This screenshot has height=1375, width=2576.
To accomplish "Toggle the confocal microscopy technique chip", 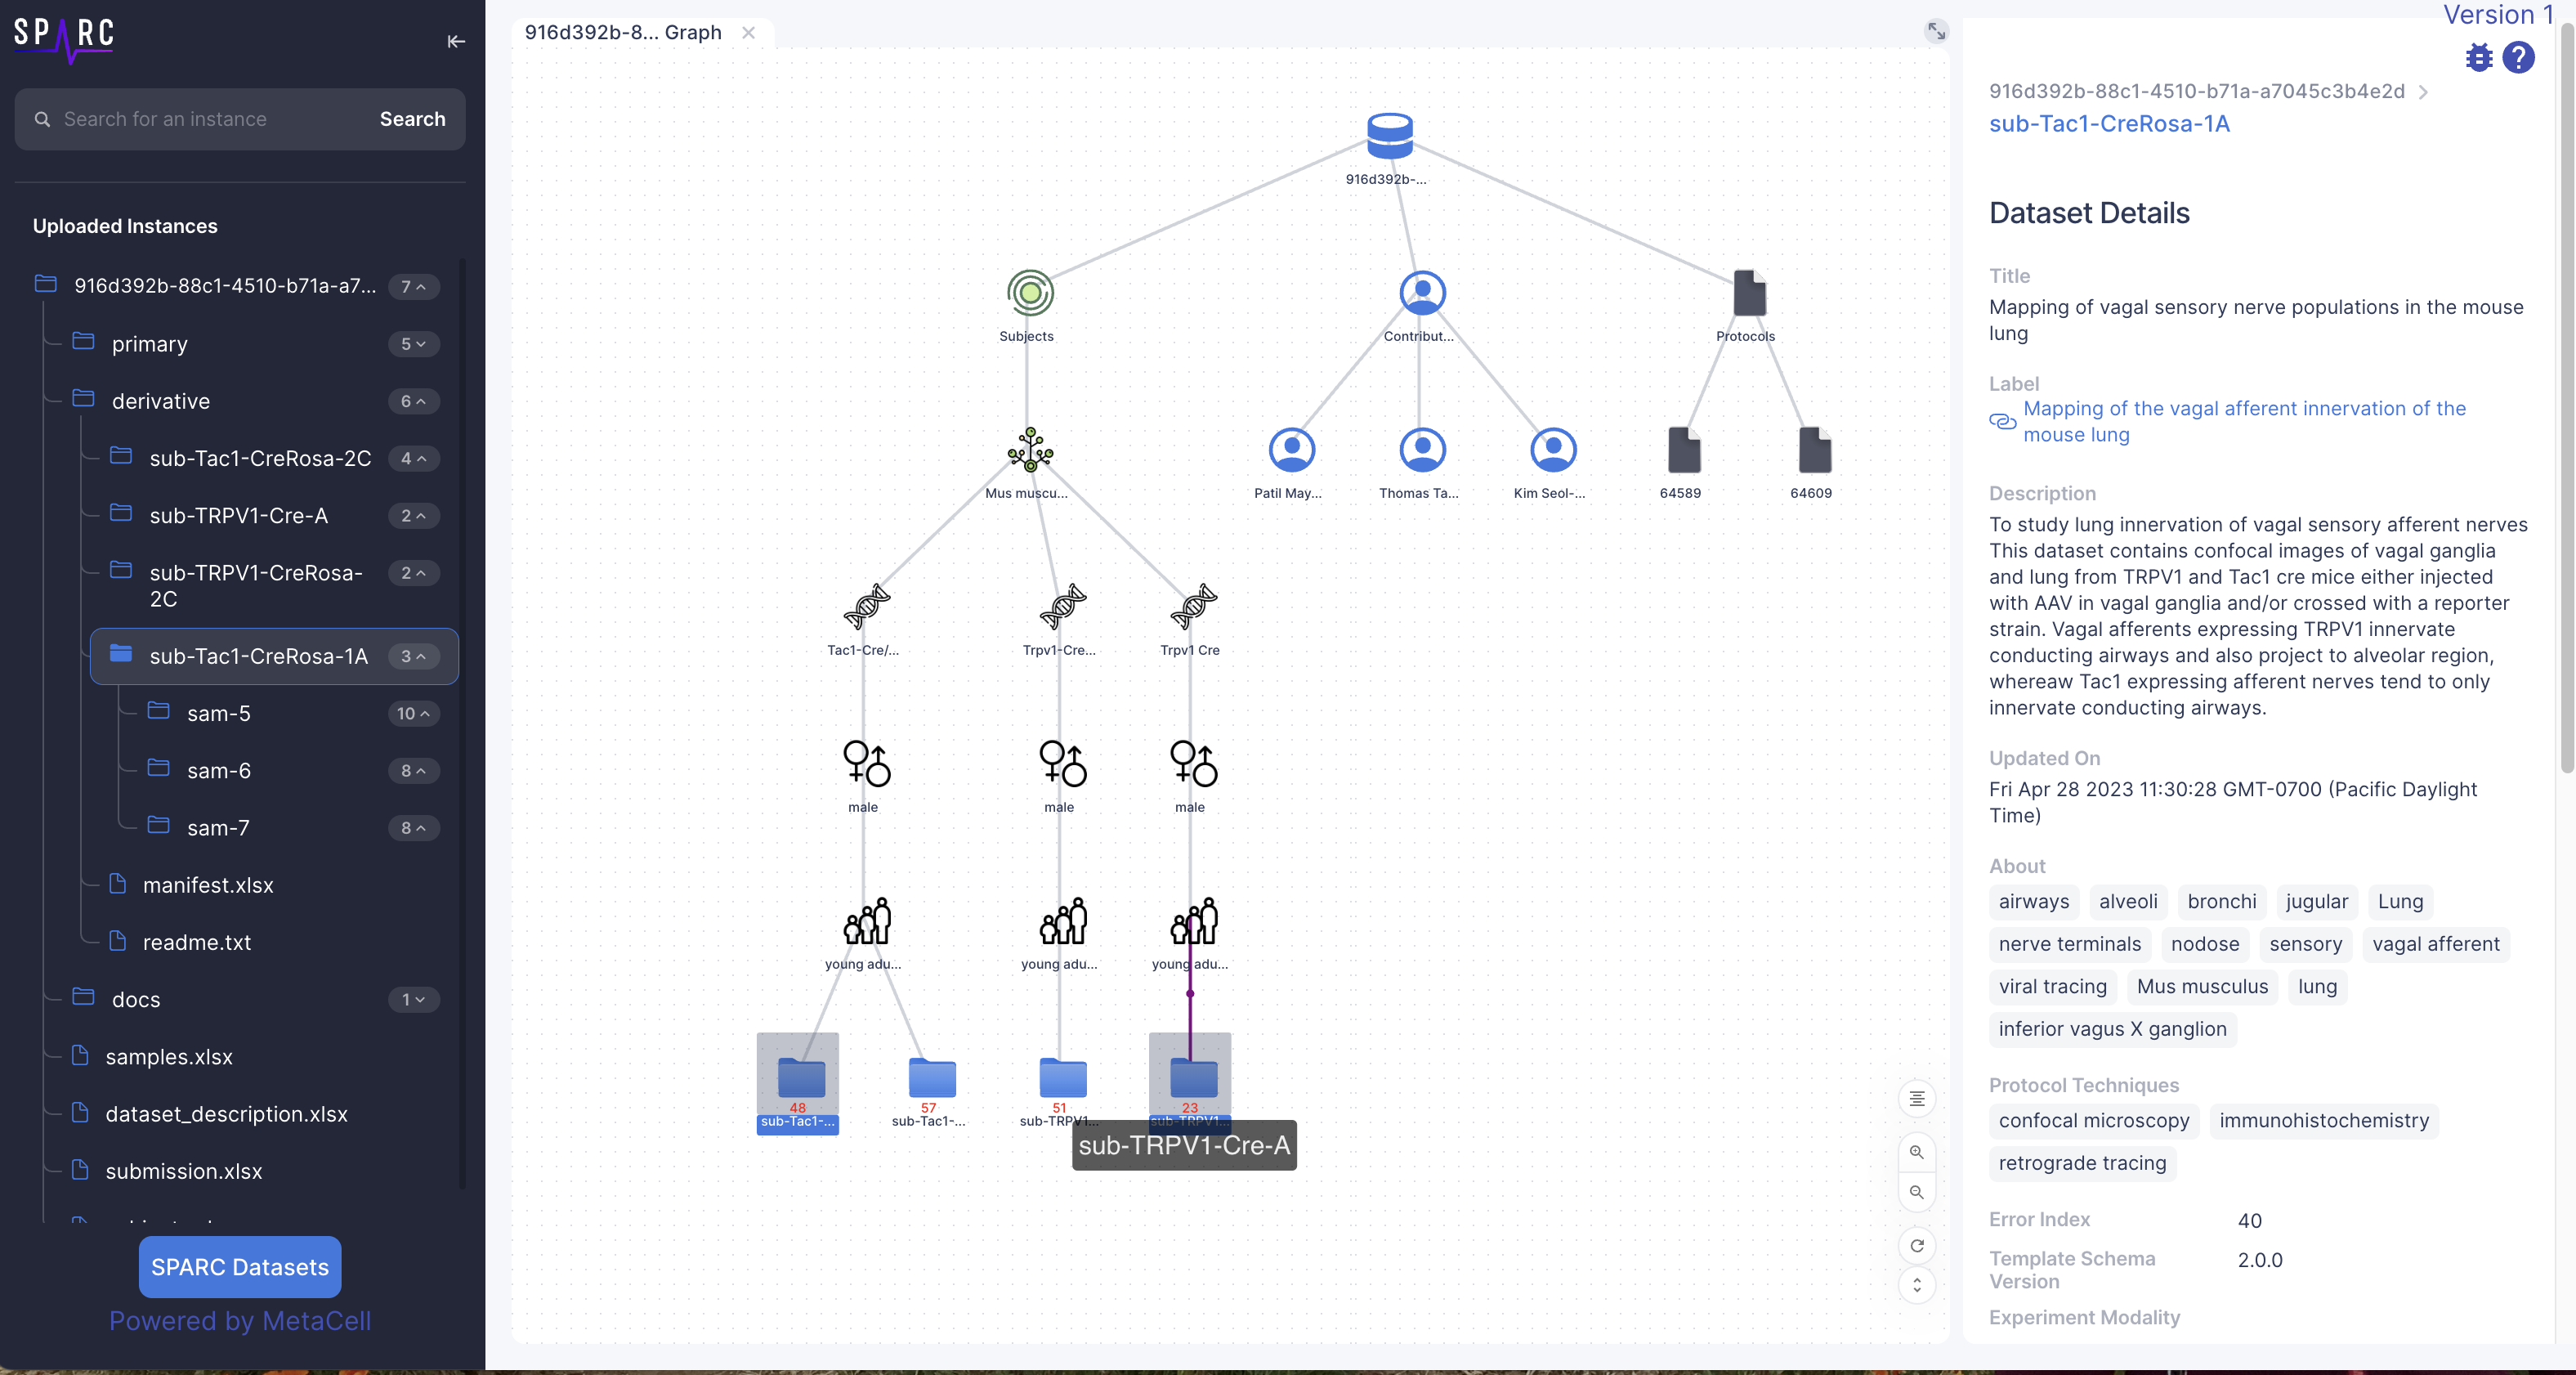I will [x=2092, y=1121].
